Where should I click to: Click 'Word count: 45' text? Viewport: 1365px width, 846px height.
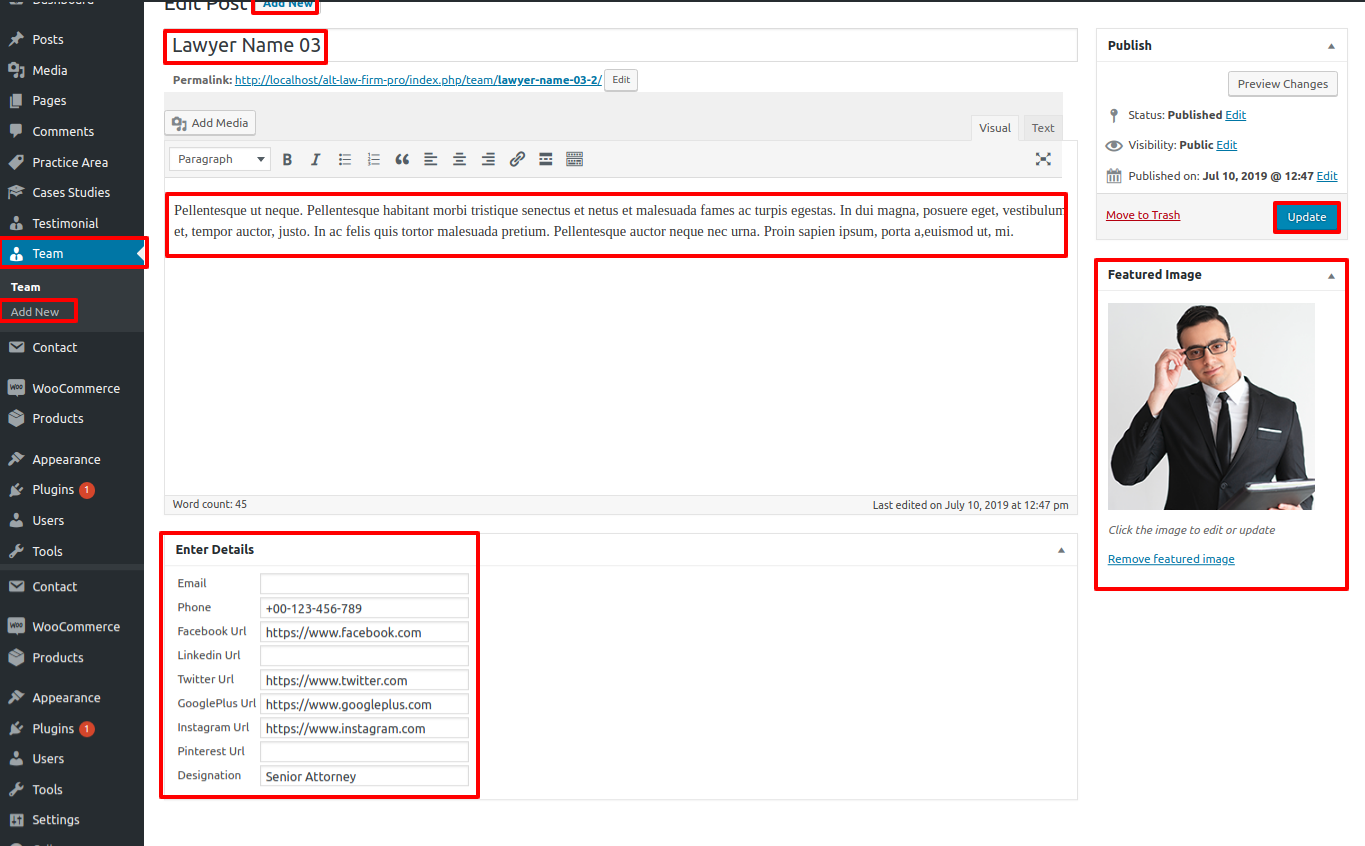210,504
